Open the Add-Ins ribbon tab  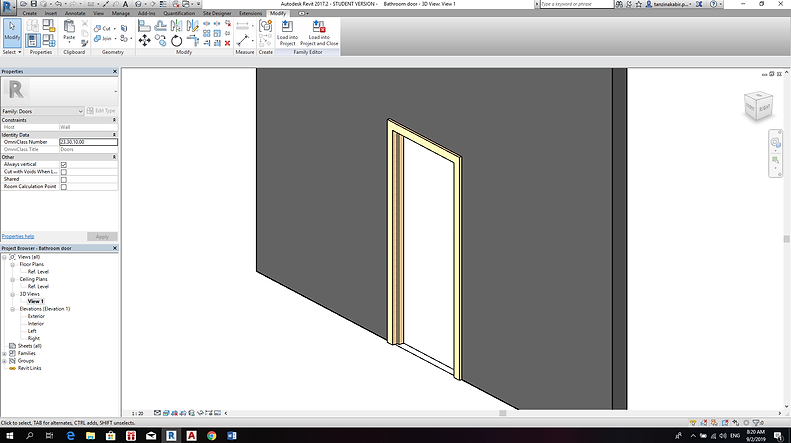click(147, 13)
